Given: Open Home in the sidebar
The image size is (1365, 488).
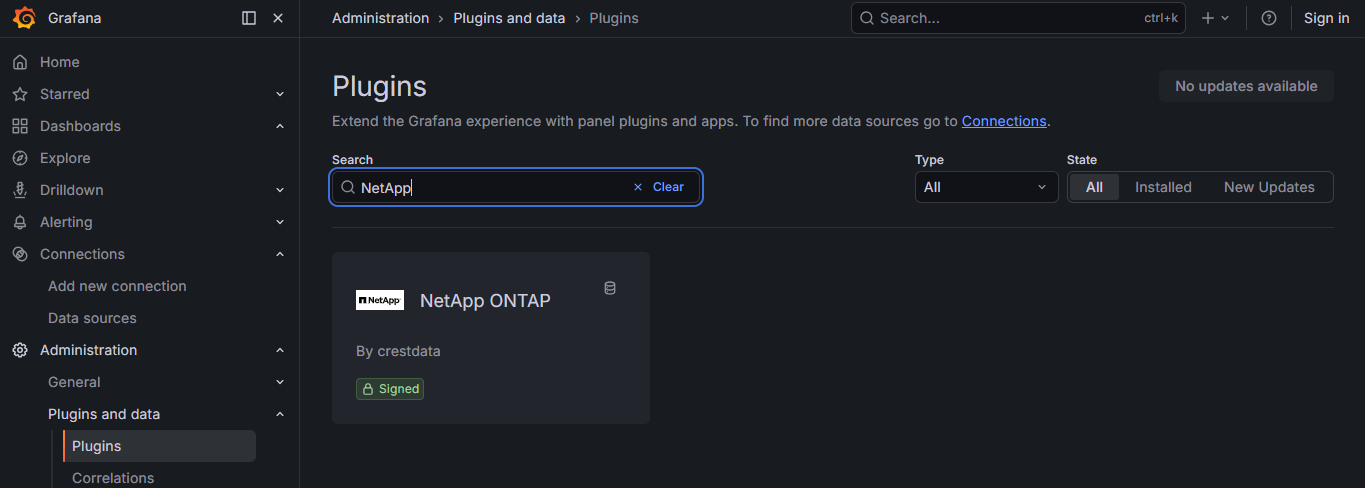Looking at the screenshot, I should (x=60, y=62).
